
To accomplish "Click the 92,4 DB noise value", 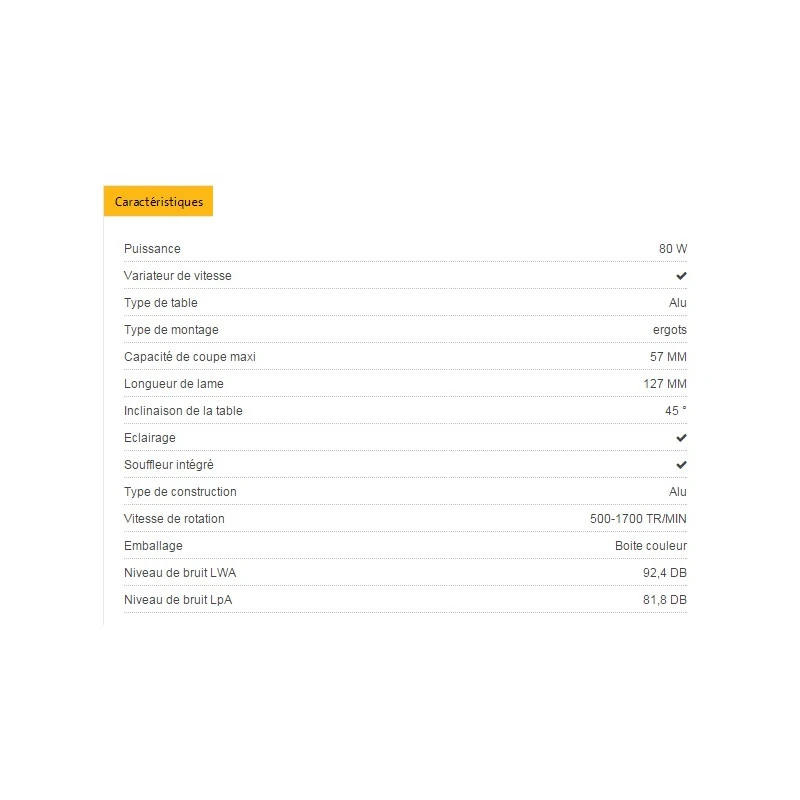I will coord(665,572).
